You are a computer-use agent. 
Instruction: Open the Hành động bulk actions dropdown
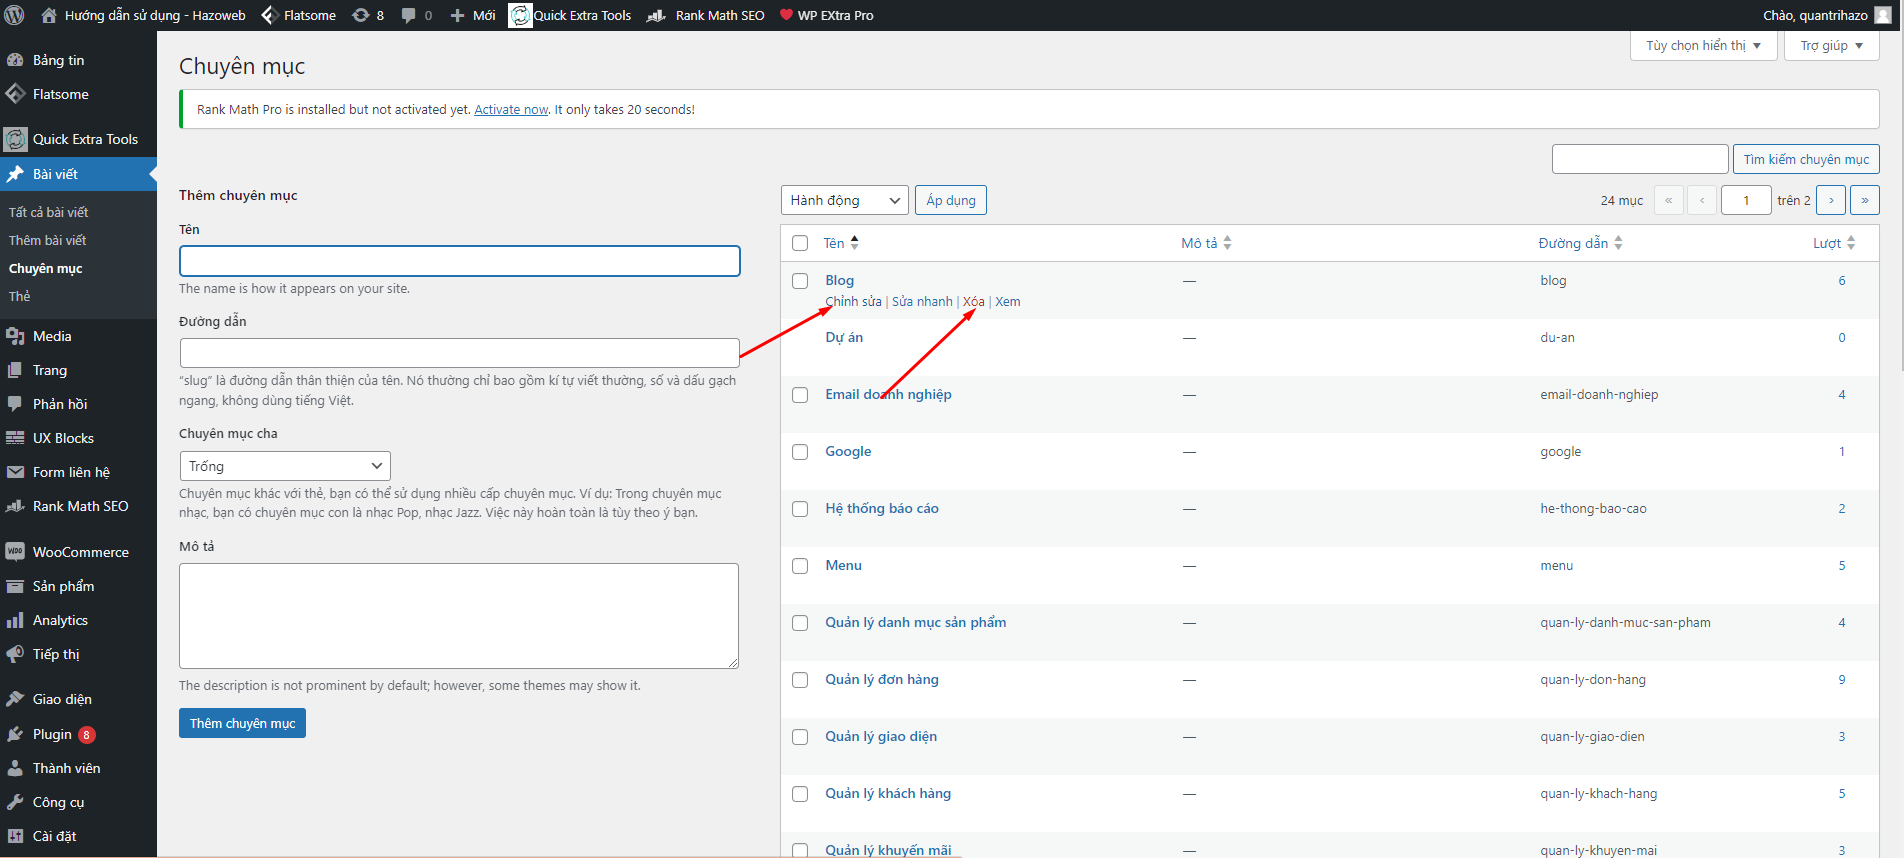[x=844, y=200]
